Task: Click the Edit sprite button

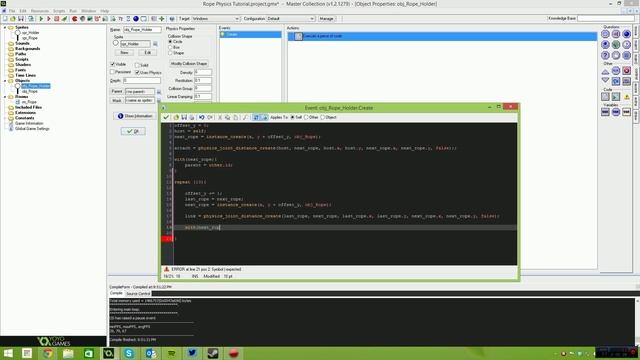Action: 148,53
